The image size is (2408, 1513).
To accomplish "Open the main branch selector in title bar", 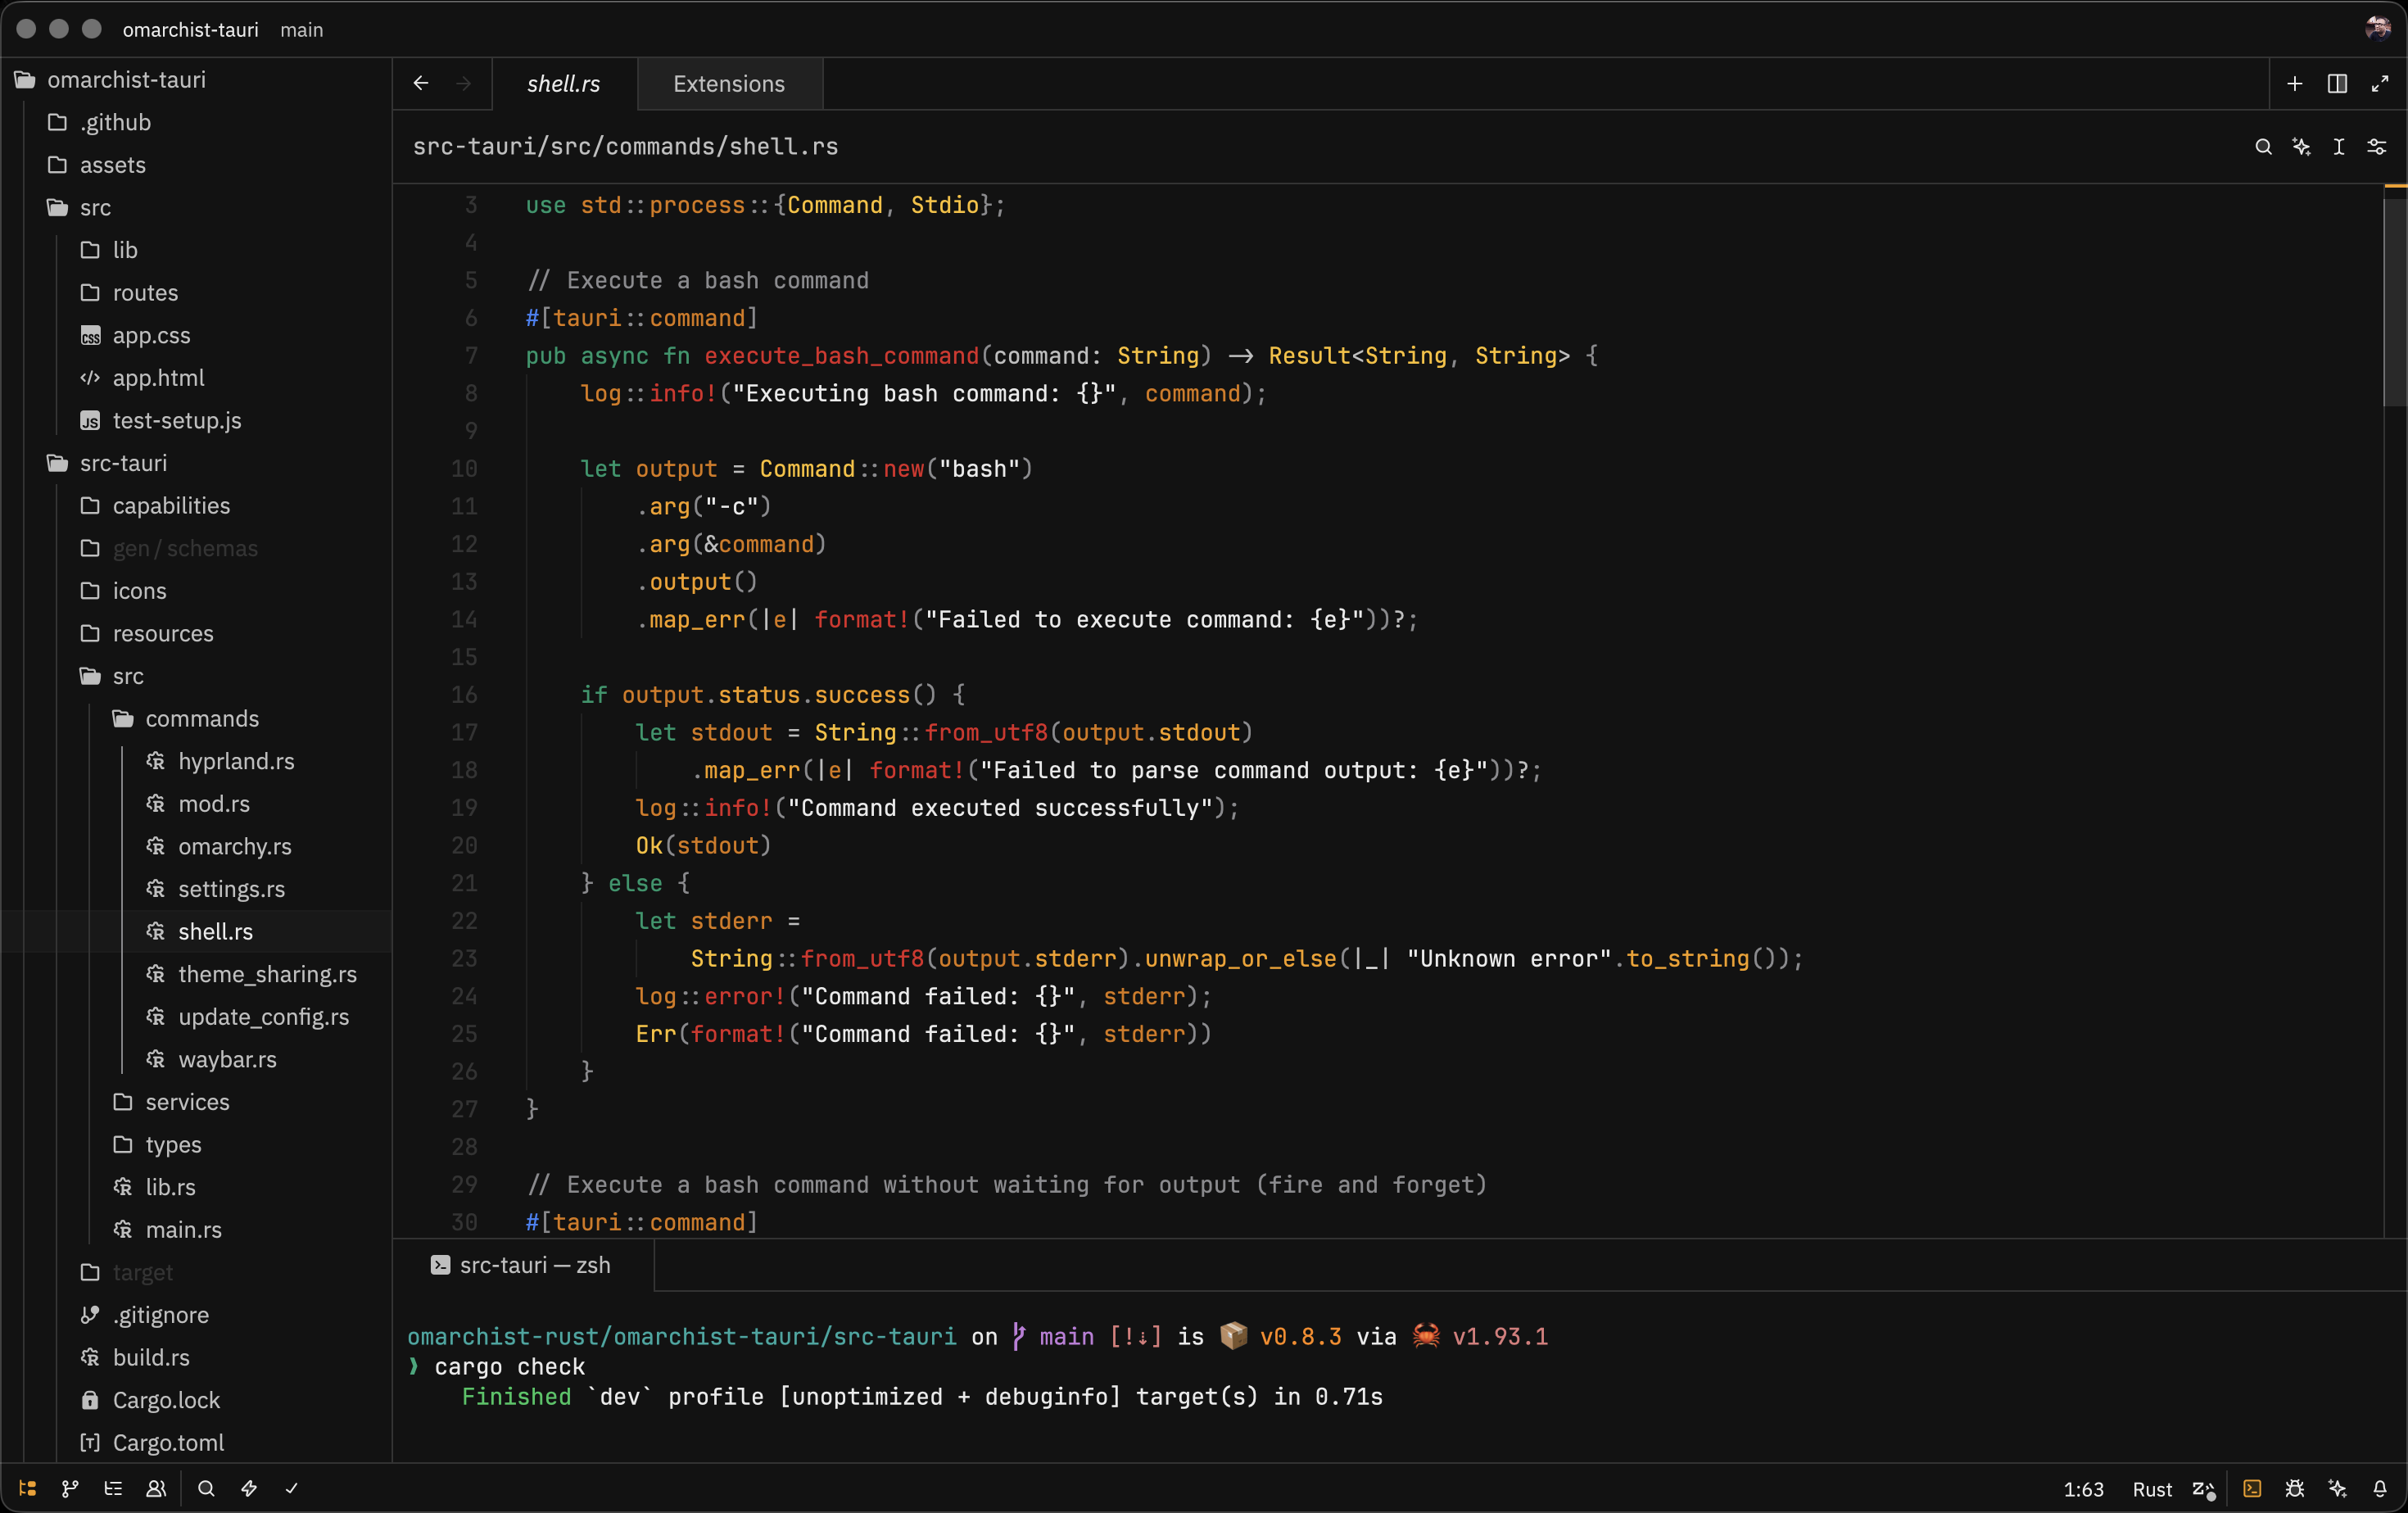I will (x=302, y=30).
